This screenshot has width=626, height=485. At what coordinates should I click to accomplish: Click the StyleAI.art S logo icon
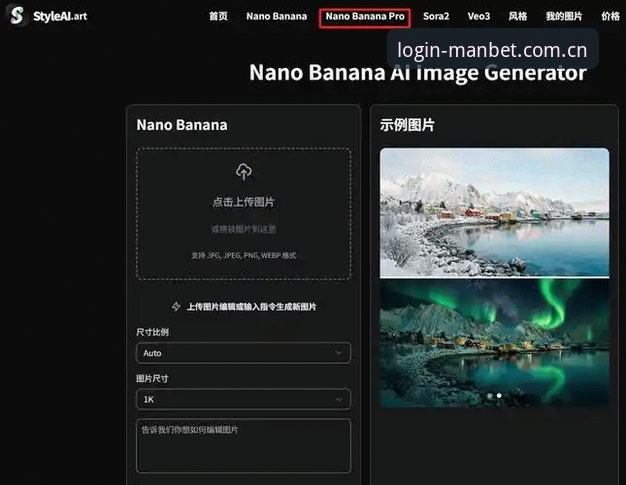[x=17, y=16]
